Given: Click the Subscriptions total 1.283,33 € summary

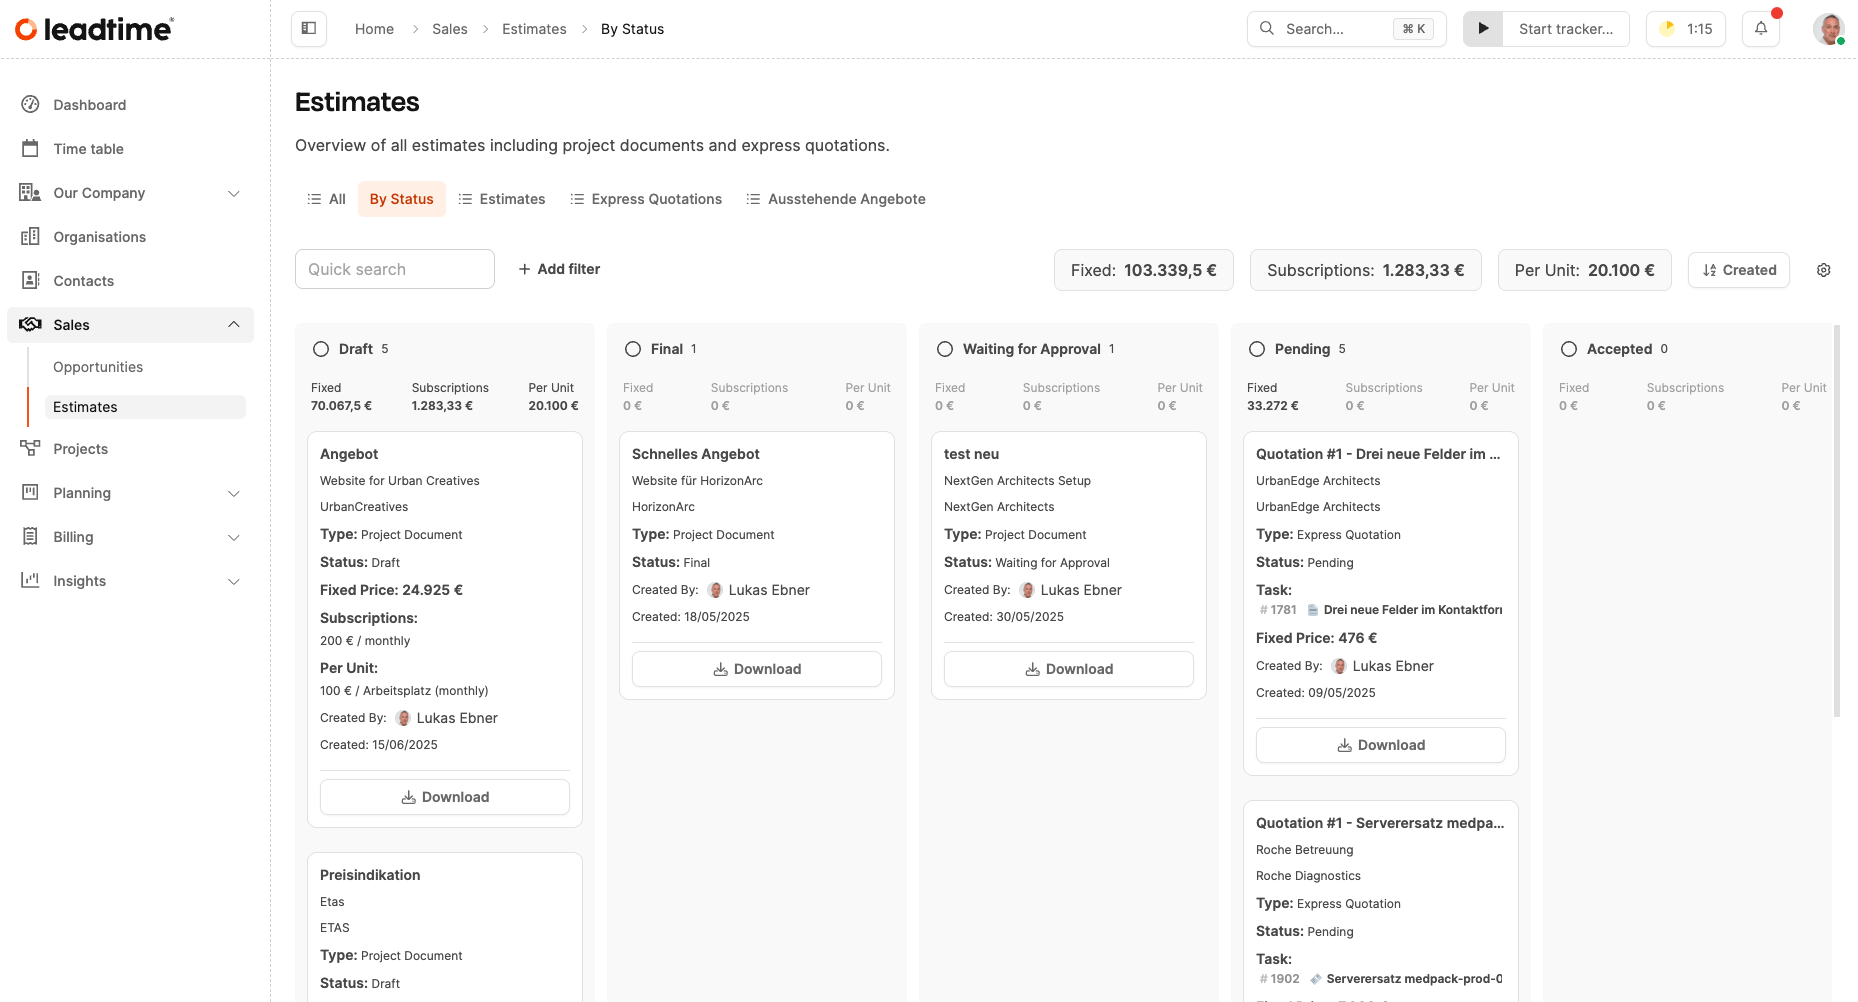Looking at the screenshot, I should click(1366, 270).
